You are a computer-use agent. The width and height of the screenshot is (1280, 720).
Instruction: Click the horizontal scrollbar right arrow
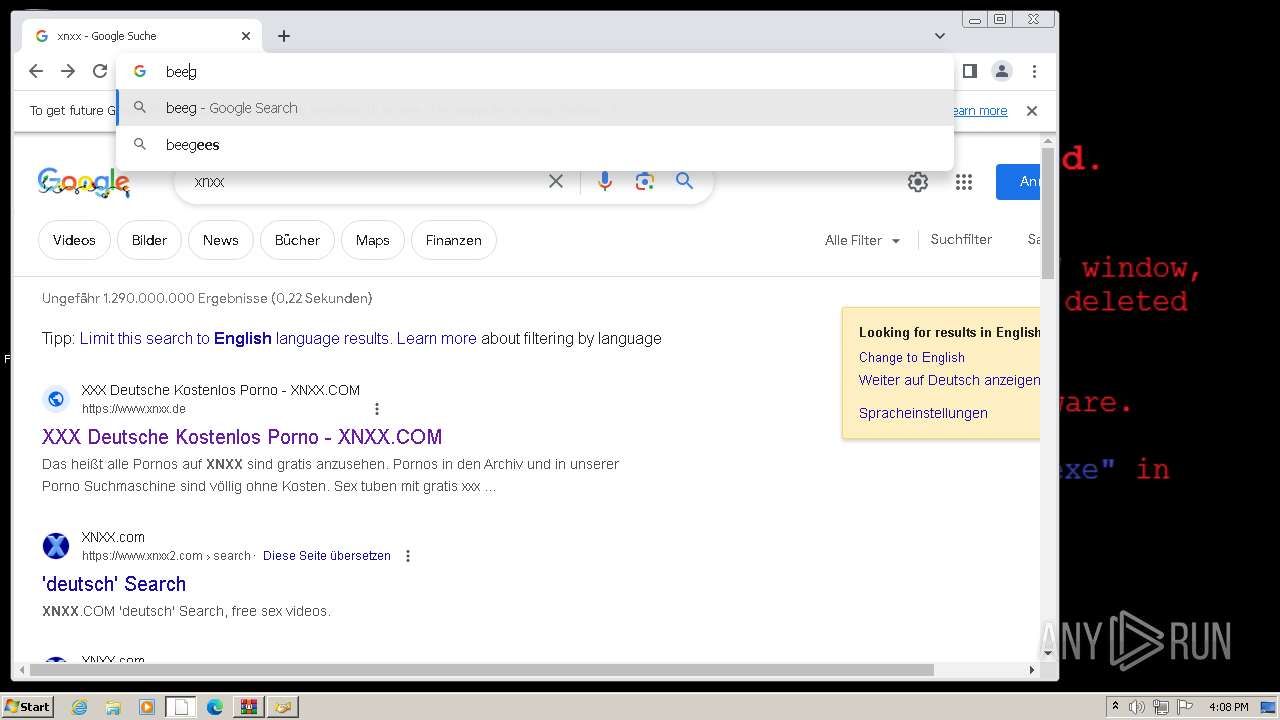tap(1032, 670)
